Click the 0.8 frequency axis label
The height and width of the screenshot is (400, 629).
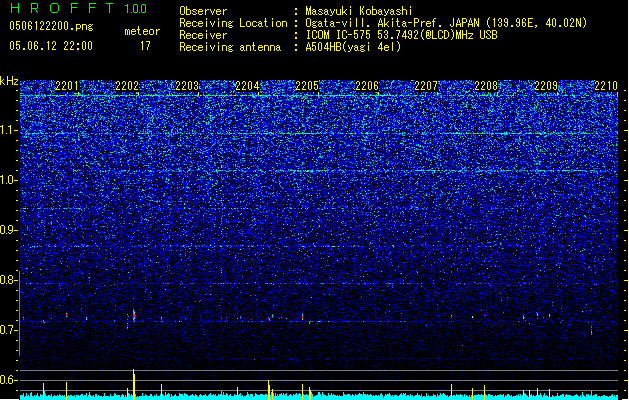tap(8, 280)
